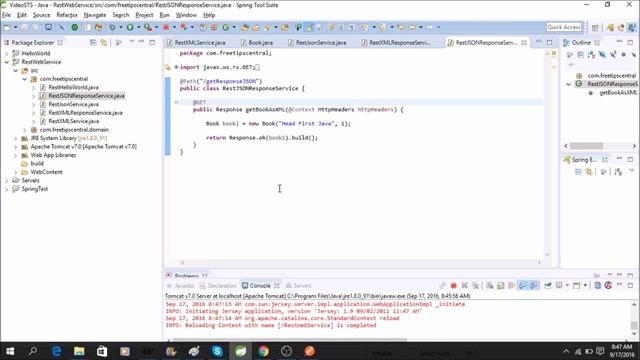Open Skype from taskbar
The width and height of the screenshot is (640, 360).
pos(217,351)
